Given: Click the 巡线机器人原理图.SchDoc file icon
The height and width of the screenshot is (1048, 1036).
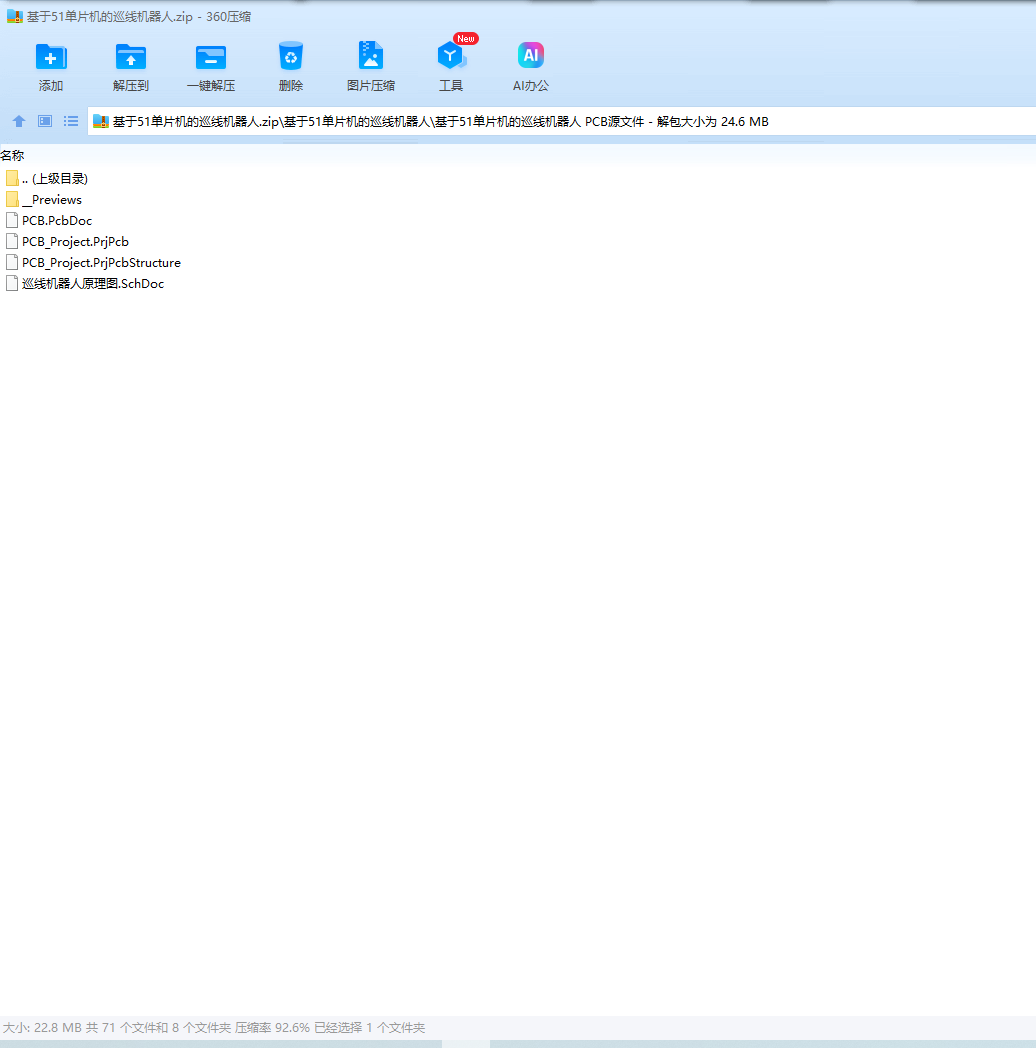Looking at the screenshot, I should point(12,283).
